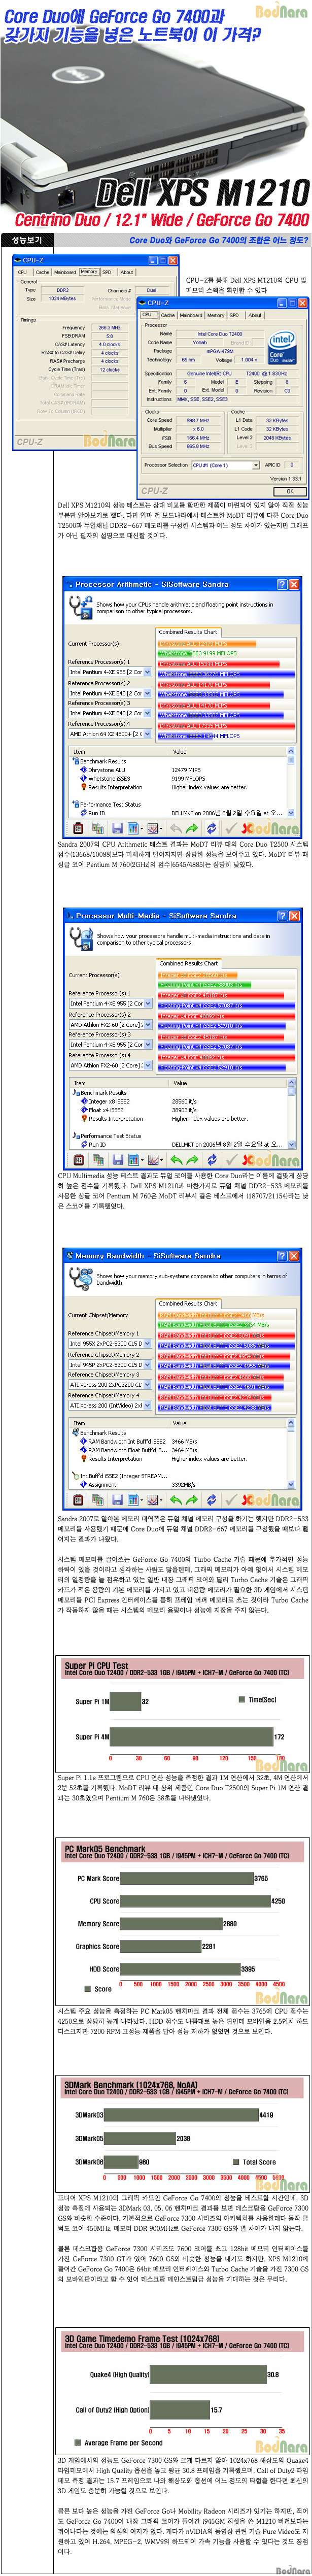The height and width of the screenshot is (2576, 312).
Task: Switch to SPD tab in front CPU-Z window
Action: click(x=234, y=315)
